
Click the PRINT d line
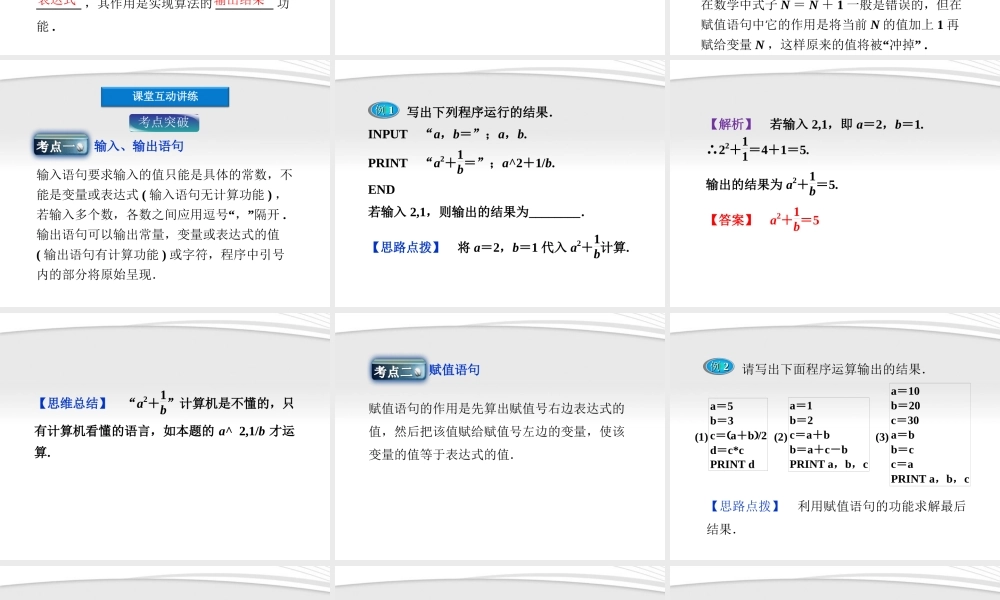coord(732,464)
